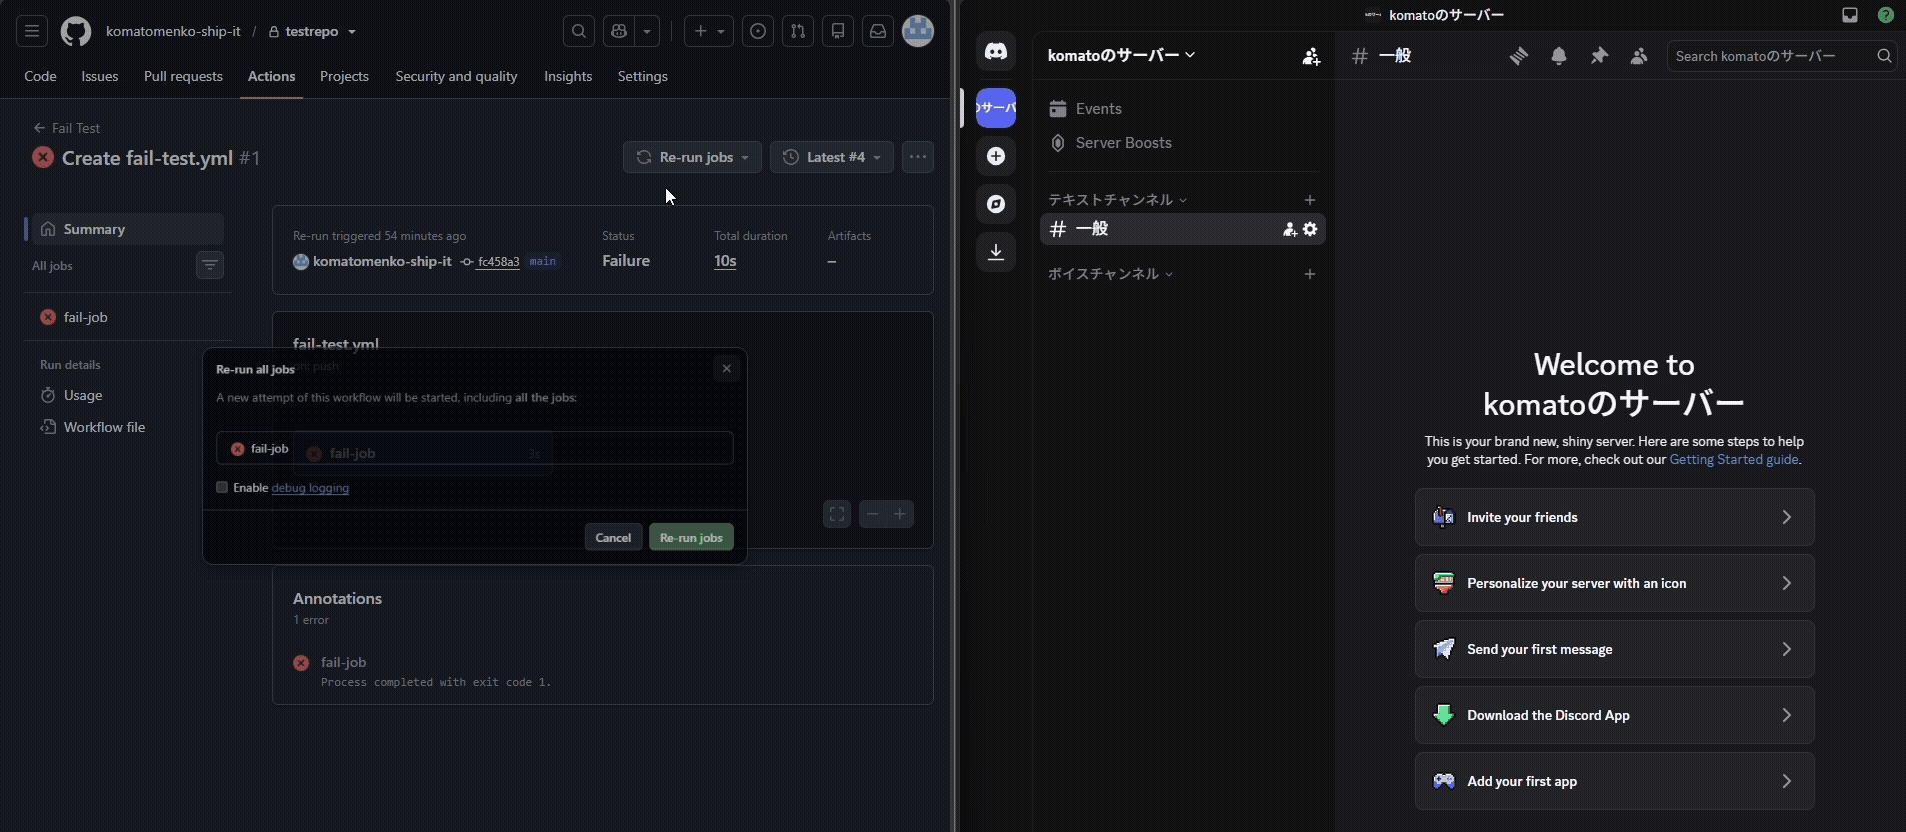Select Summary in run sidebar
This screenshot has height=832, width=1906.
(x=127, y=229)
